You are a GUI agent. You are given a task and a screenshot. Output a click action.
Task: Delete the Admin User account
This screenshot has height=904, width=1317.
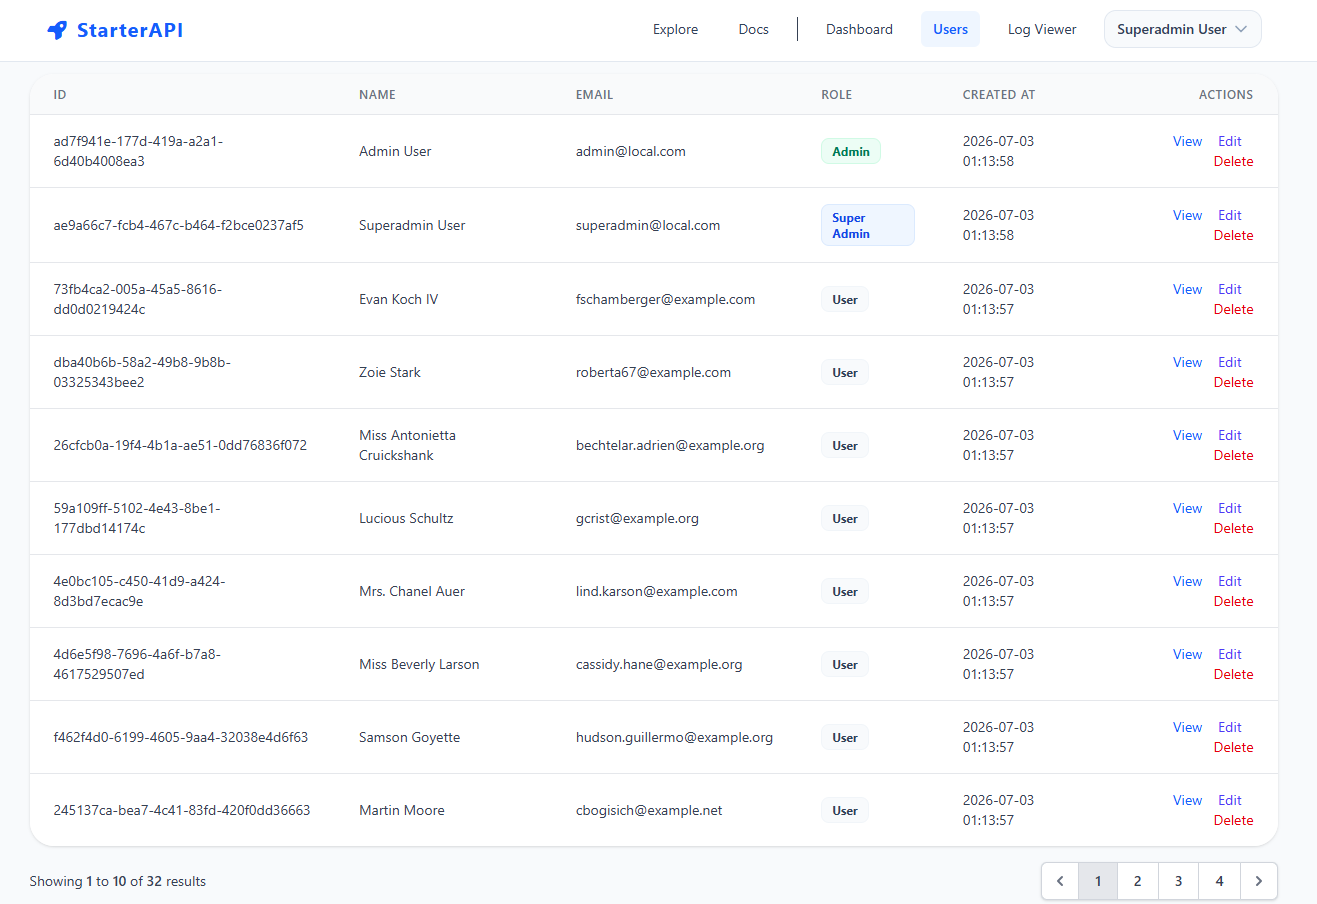(1233, 161)
